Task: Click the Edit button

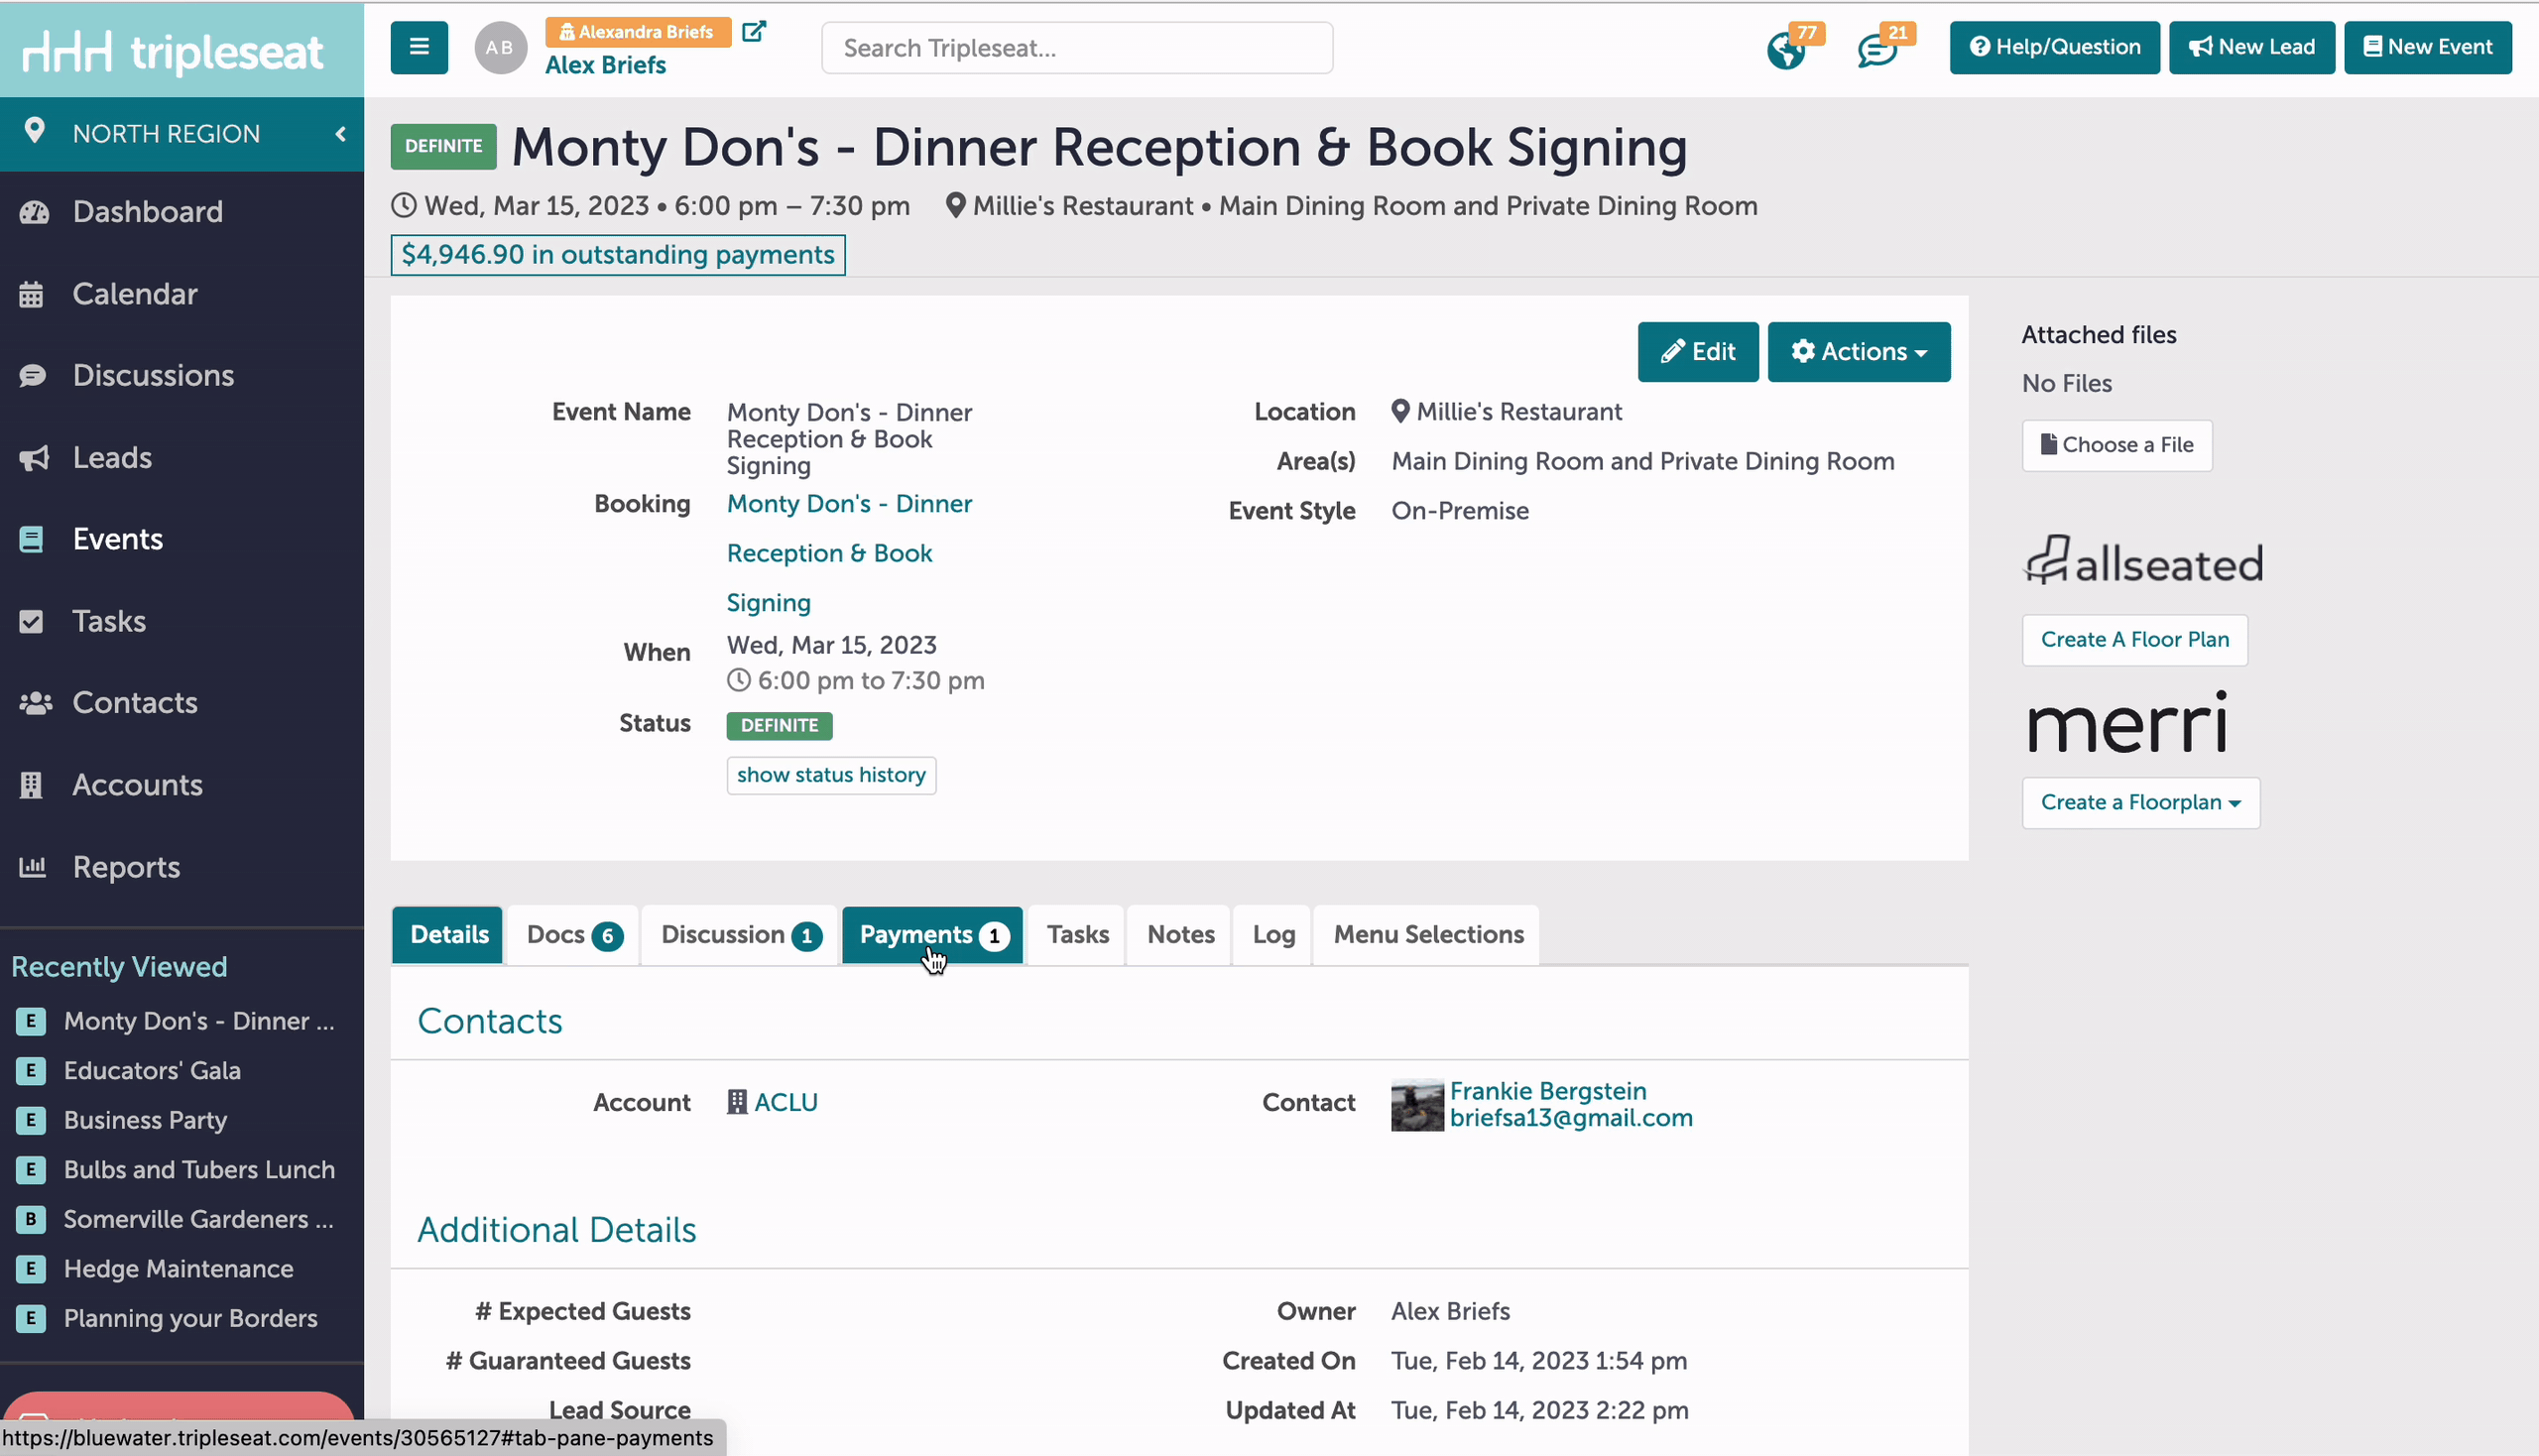Action: click(x=1697, y=351)
